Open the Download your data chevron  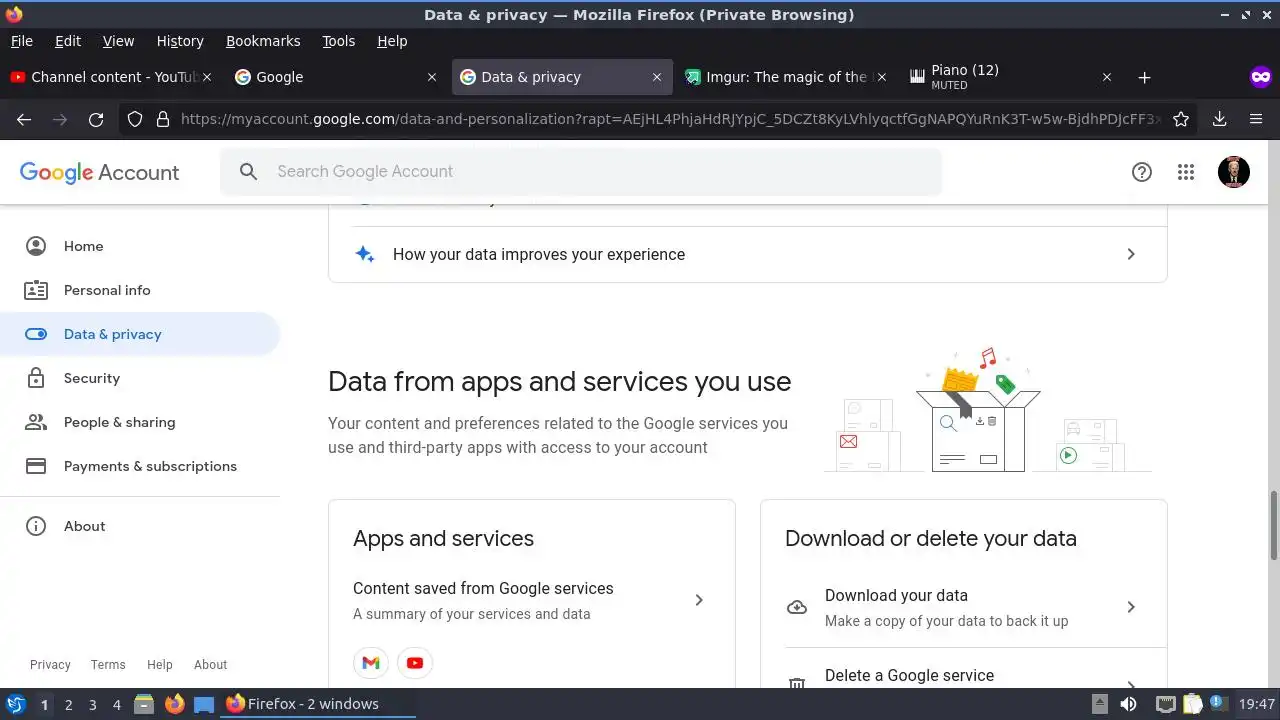(x=1131, y=607)
